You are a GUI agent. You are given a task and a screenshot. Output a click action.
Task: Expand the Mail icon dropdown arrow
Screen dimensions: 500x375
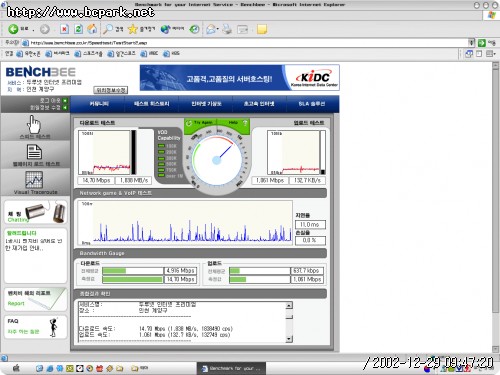(x=218, y=29)
